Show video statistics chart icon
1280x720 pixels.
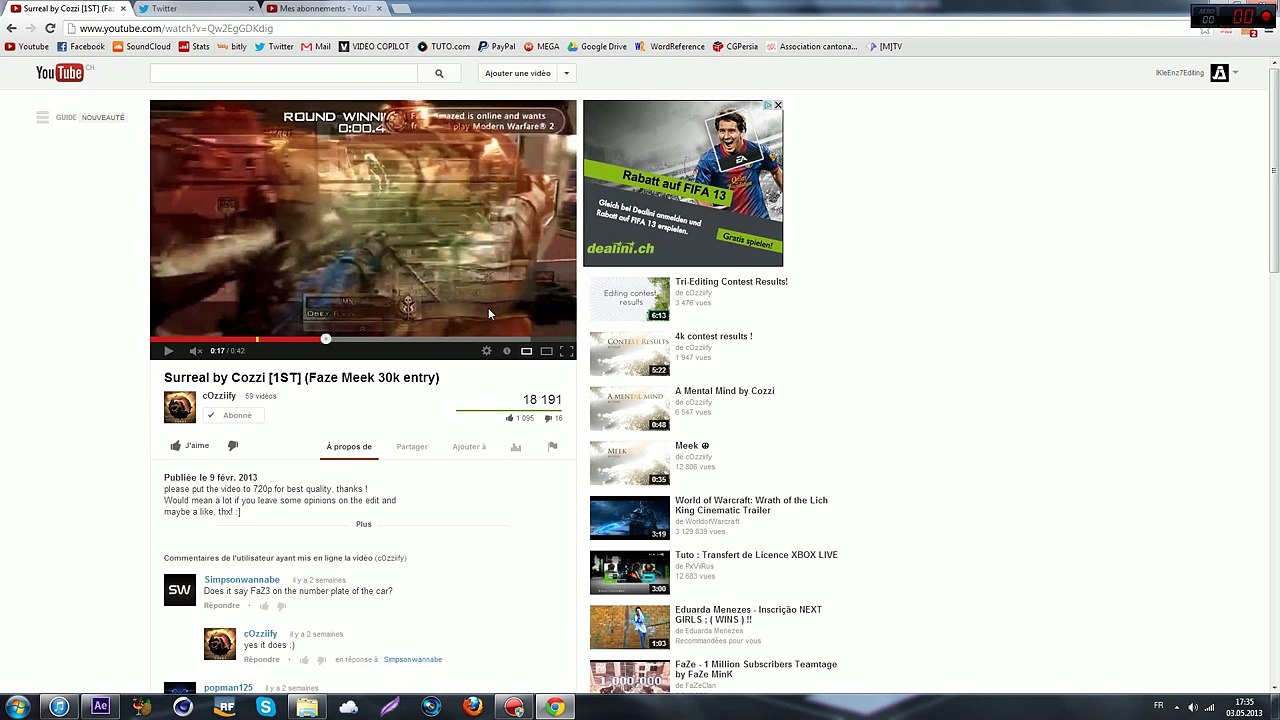(516, 447)
